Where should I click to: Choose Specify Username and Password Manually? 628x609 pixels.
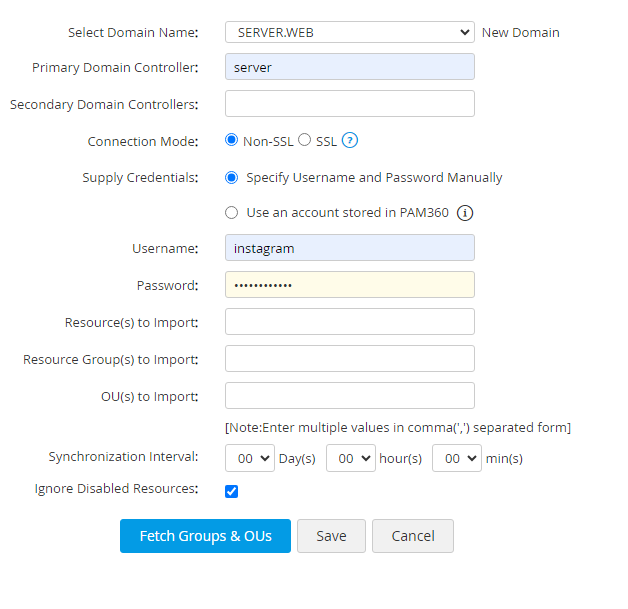232,178
